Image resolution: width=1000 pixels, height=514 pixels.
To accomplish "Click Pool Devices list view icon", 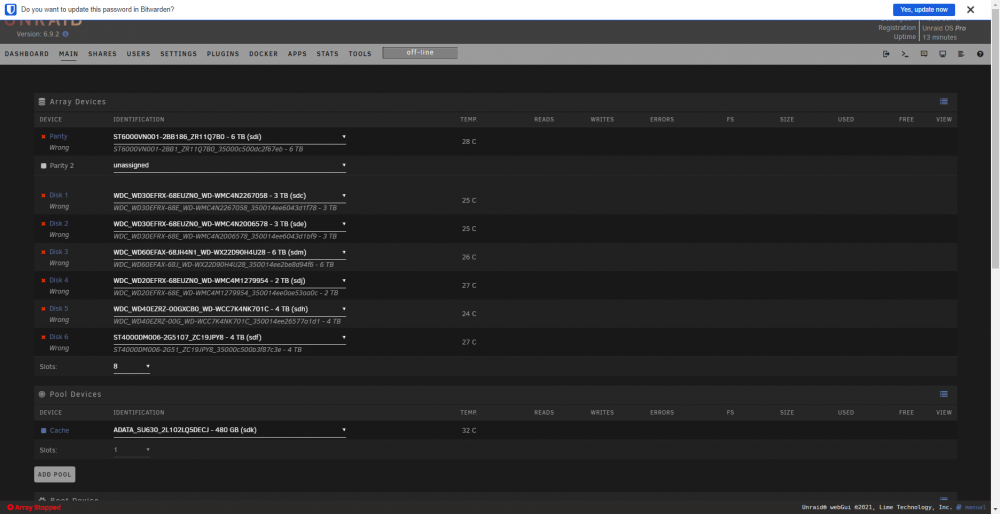I will [x=944, y=394].
